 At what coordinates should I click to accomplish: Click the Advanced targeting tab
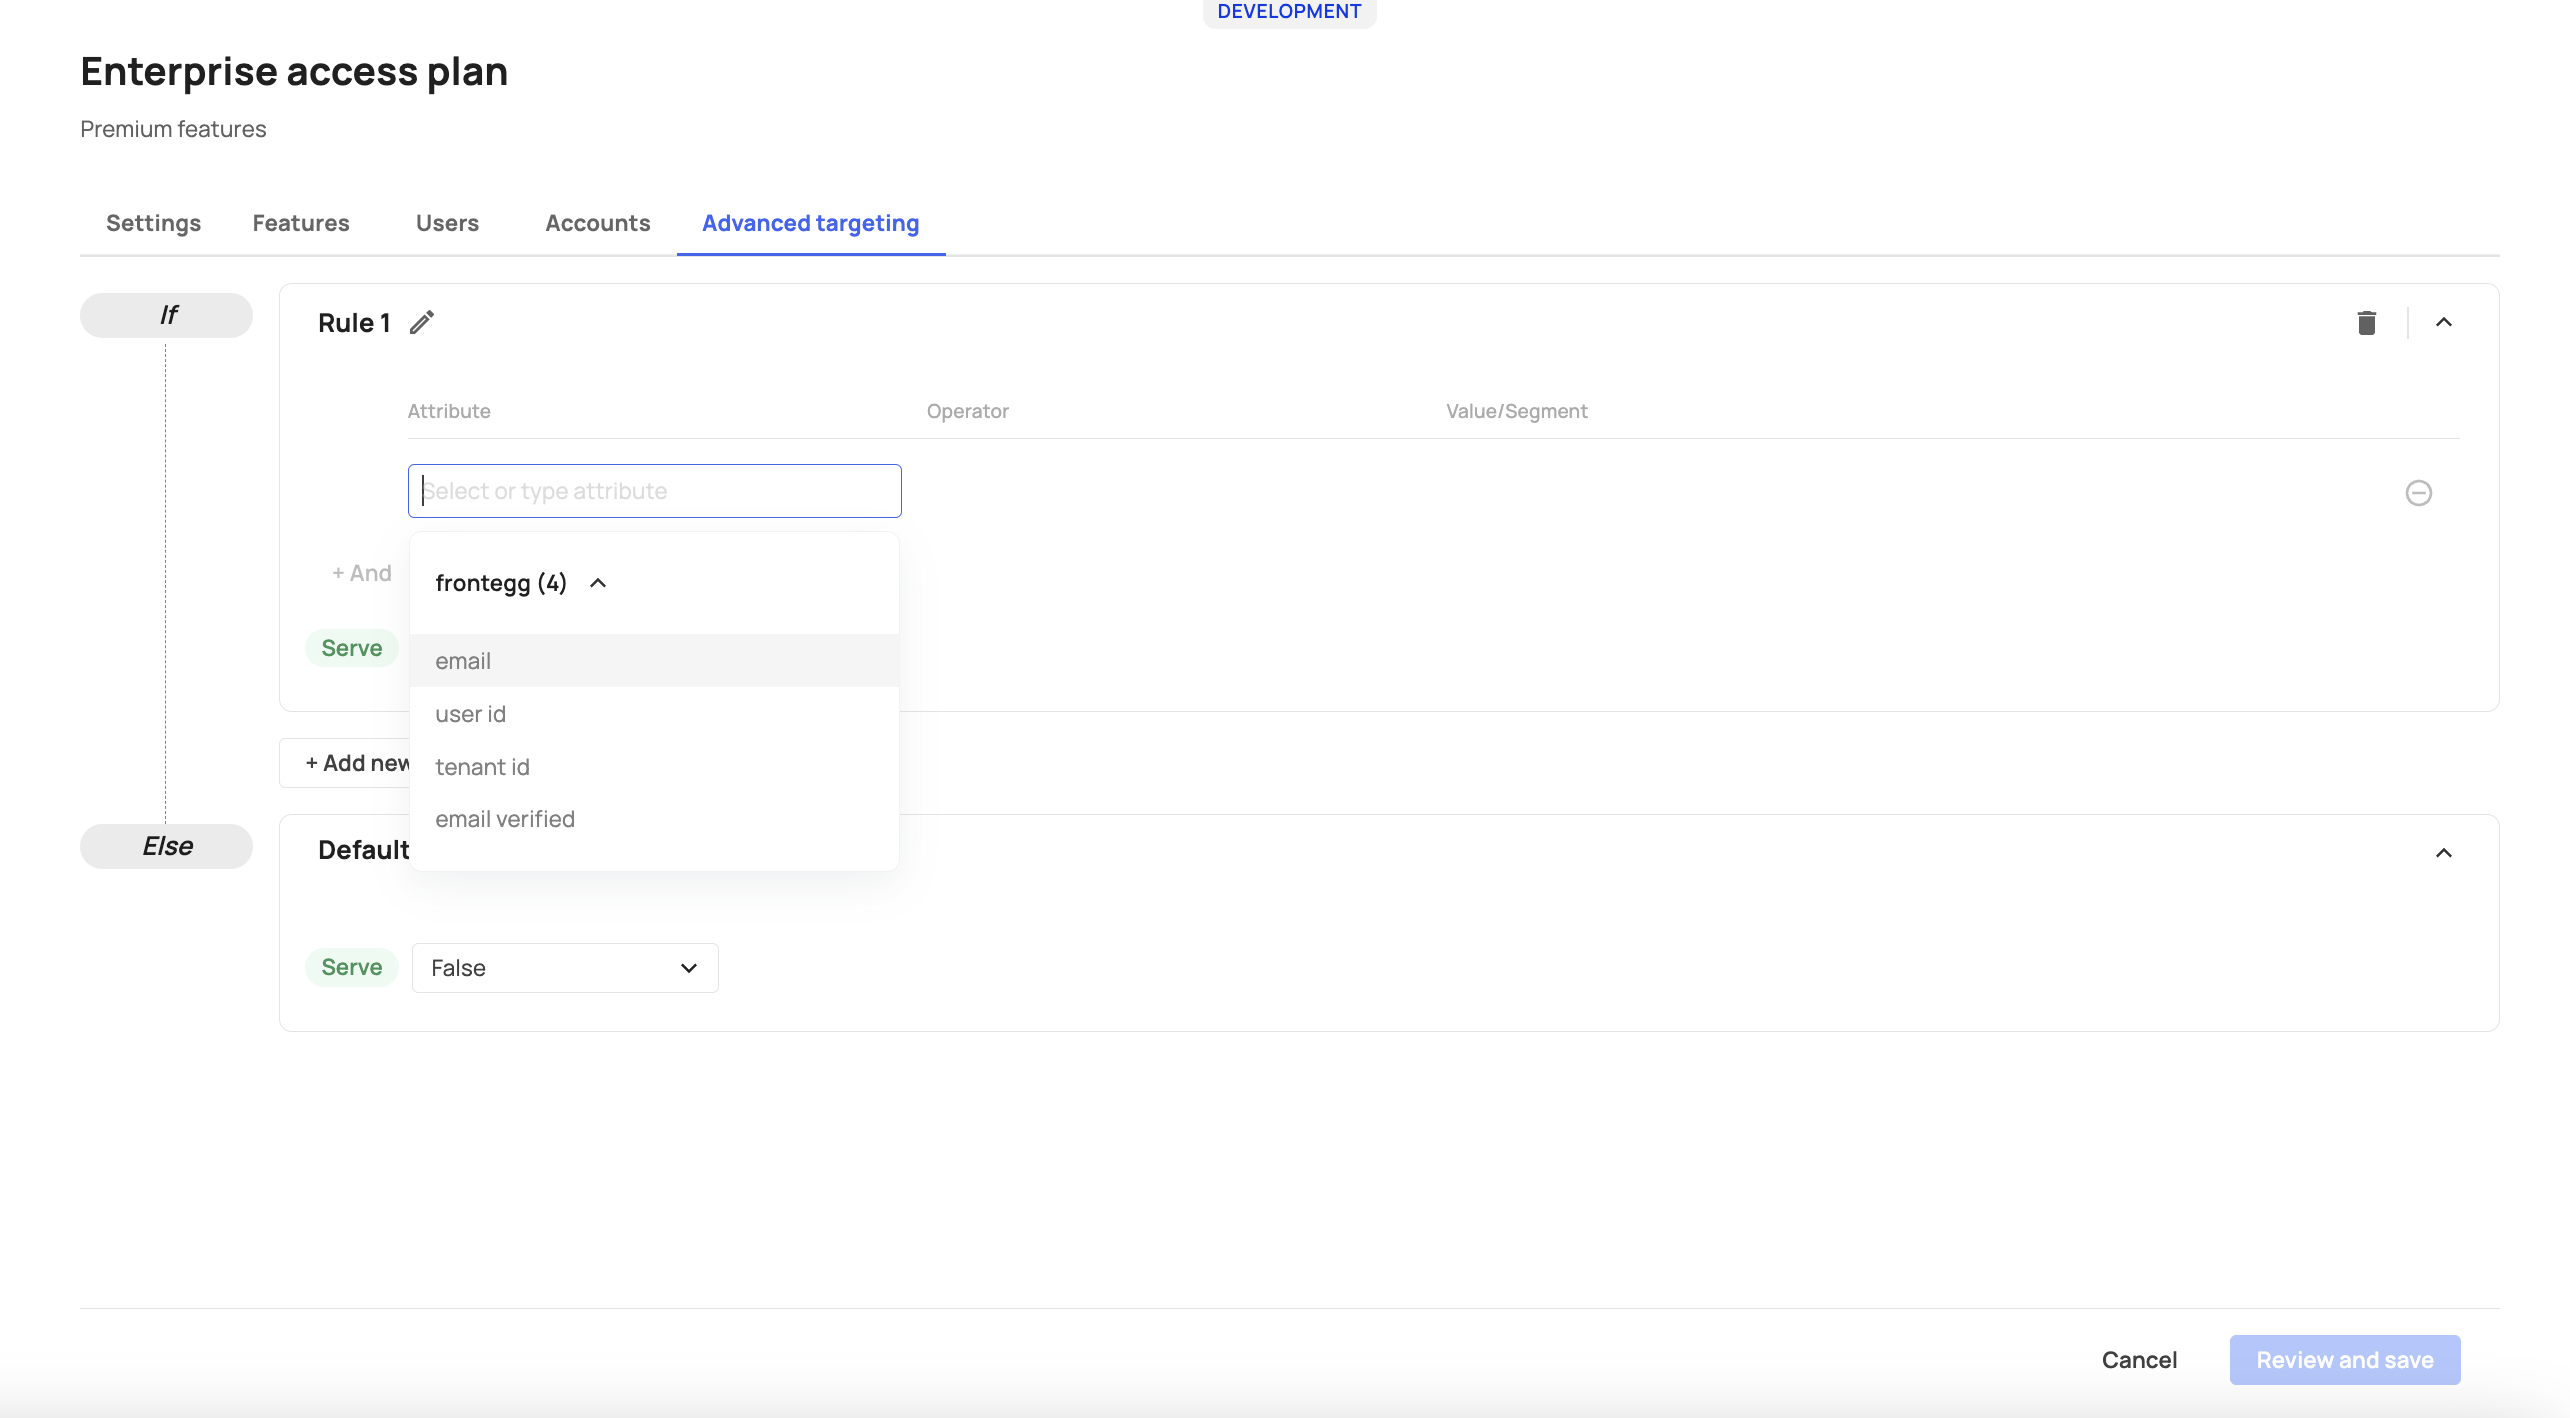tap(810, 223)
